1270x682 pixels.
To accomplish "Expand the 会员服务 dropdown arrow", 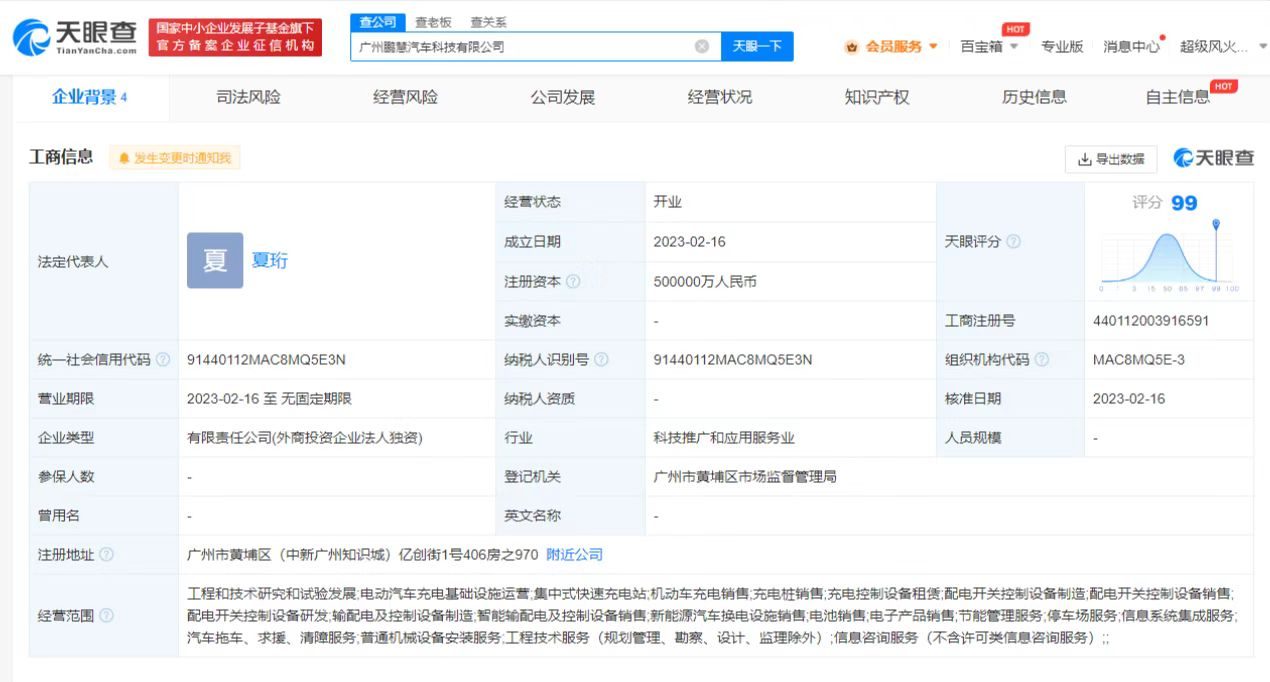I will pos(933,46).
